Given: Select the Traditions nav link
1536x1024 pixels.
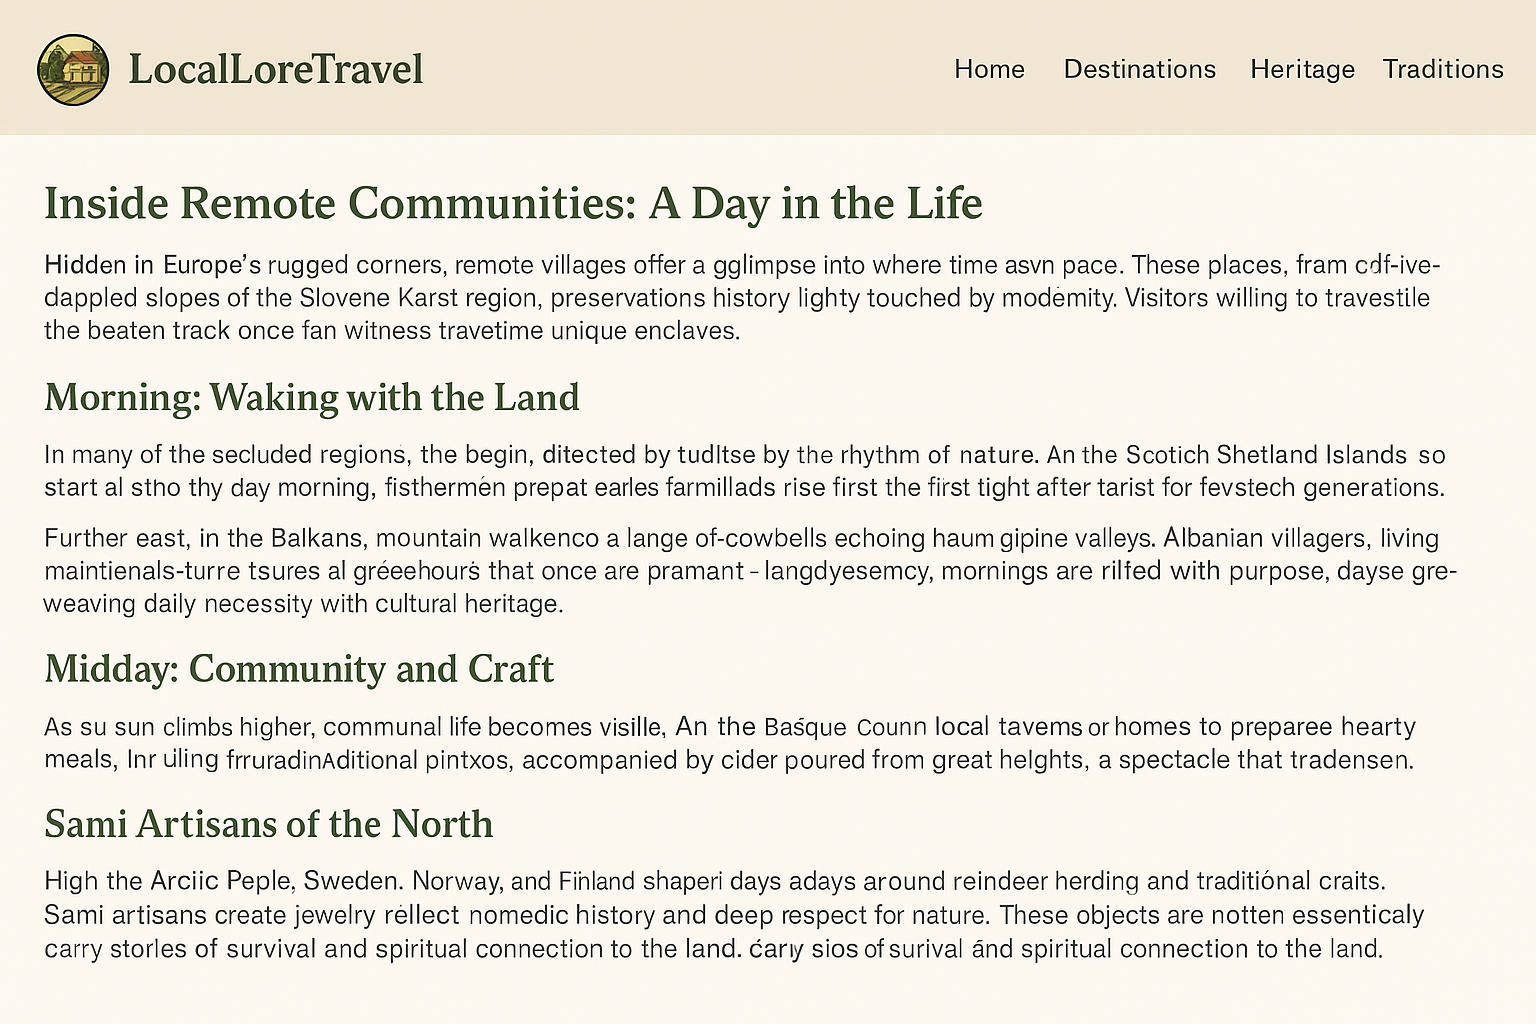Looking at the screenshot, I should pos(1442,69).
